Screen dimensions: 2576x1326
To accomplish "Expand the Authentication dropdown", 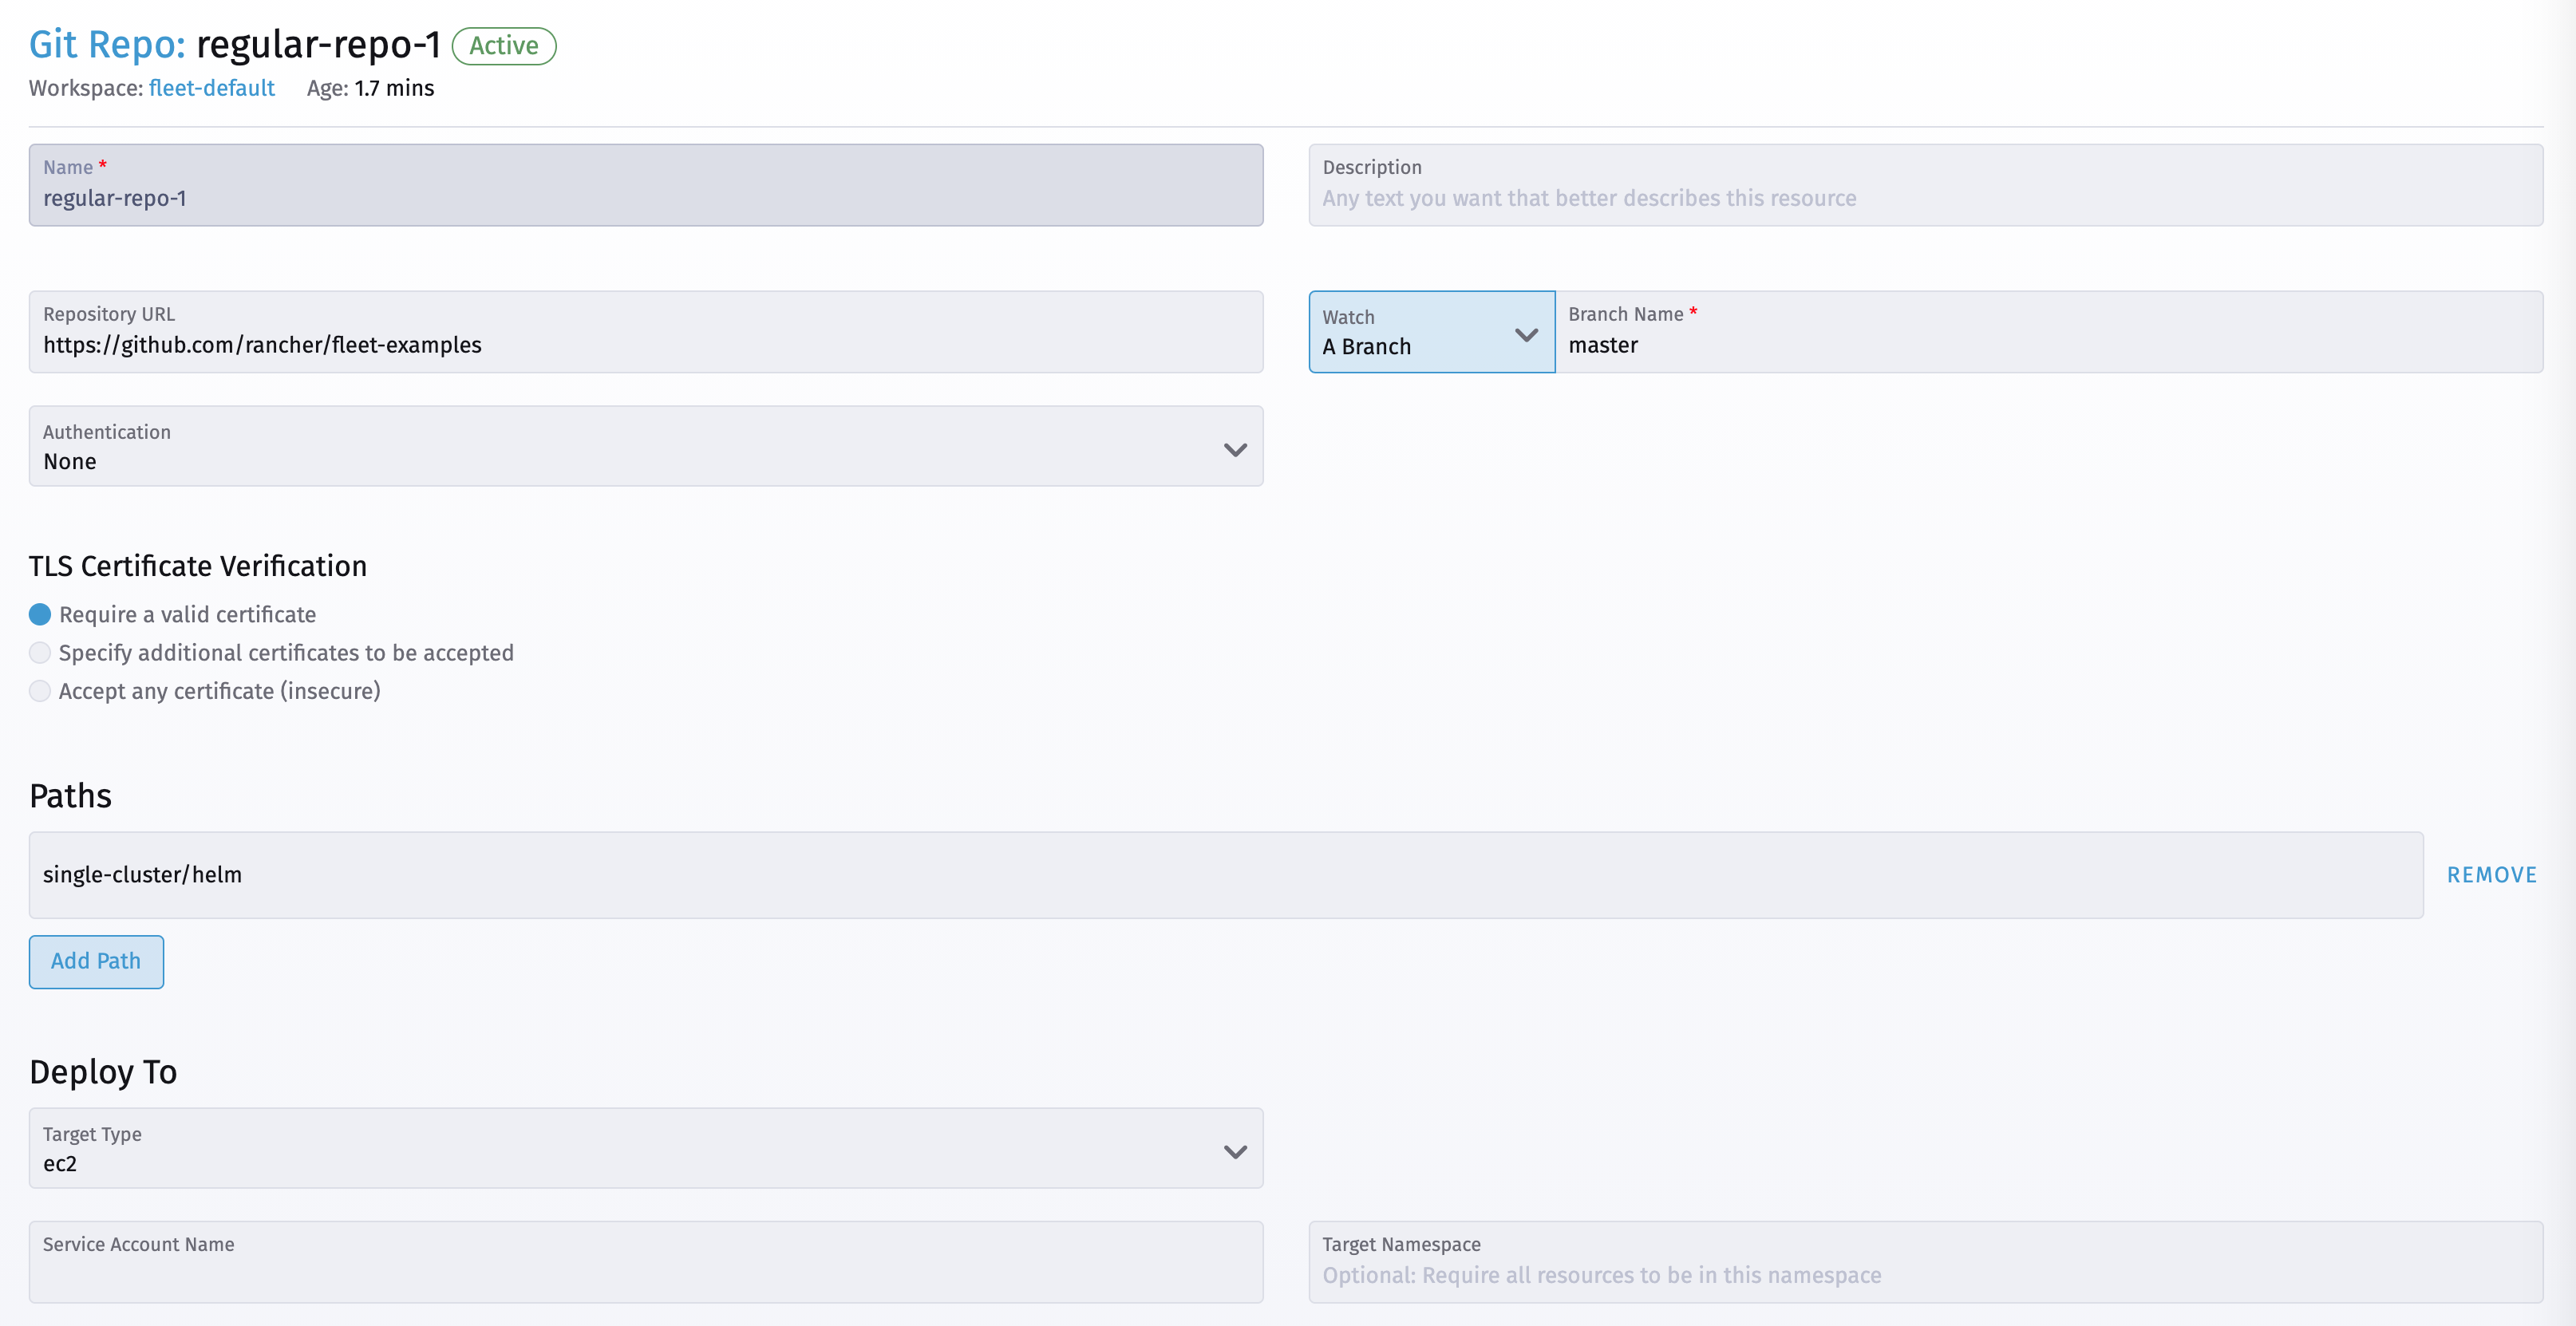I will coord(645,447).
